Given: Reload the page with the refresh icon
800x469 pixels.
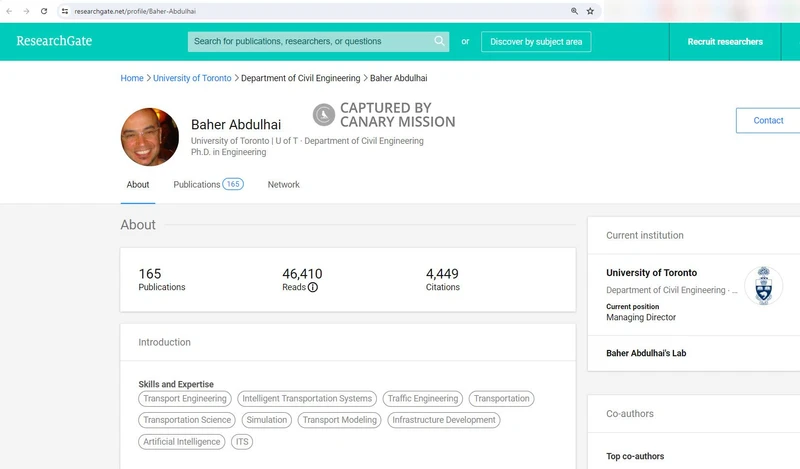Looking at the screenshot, I should click(44, 11).
